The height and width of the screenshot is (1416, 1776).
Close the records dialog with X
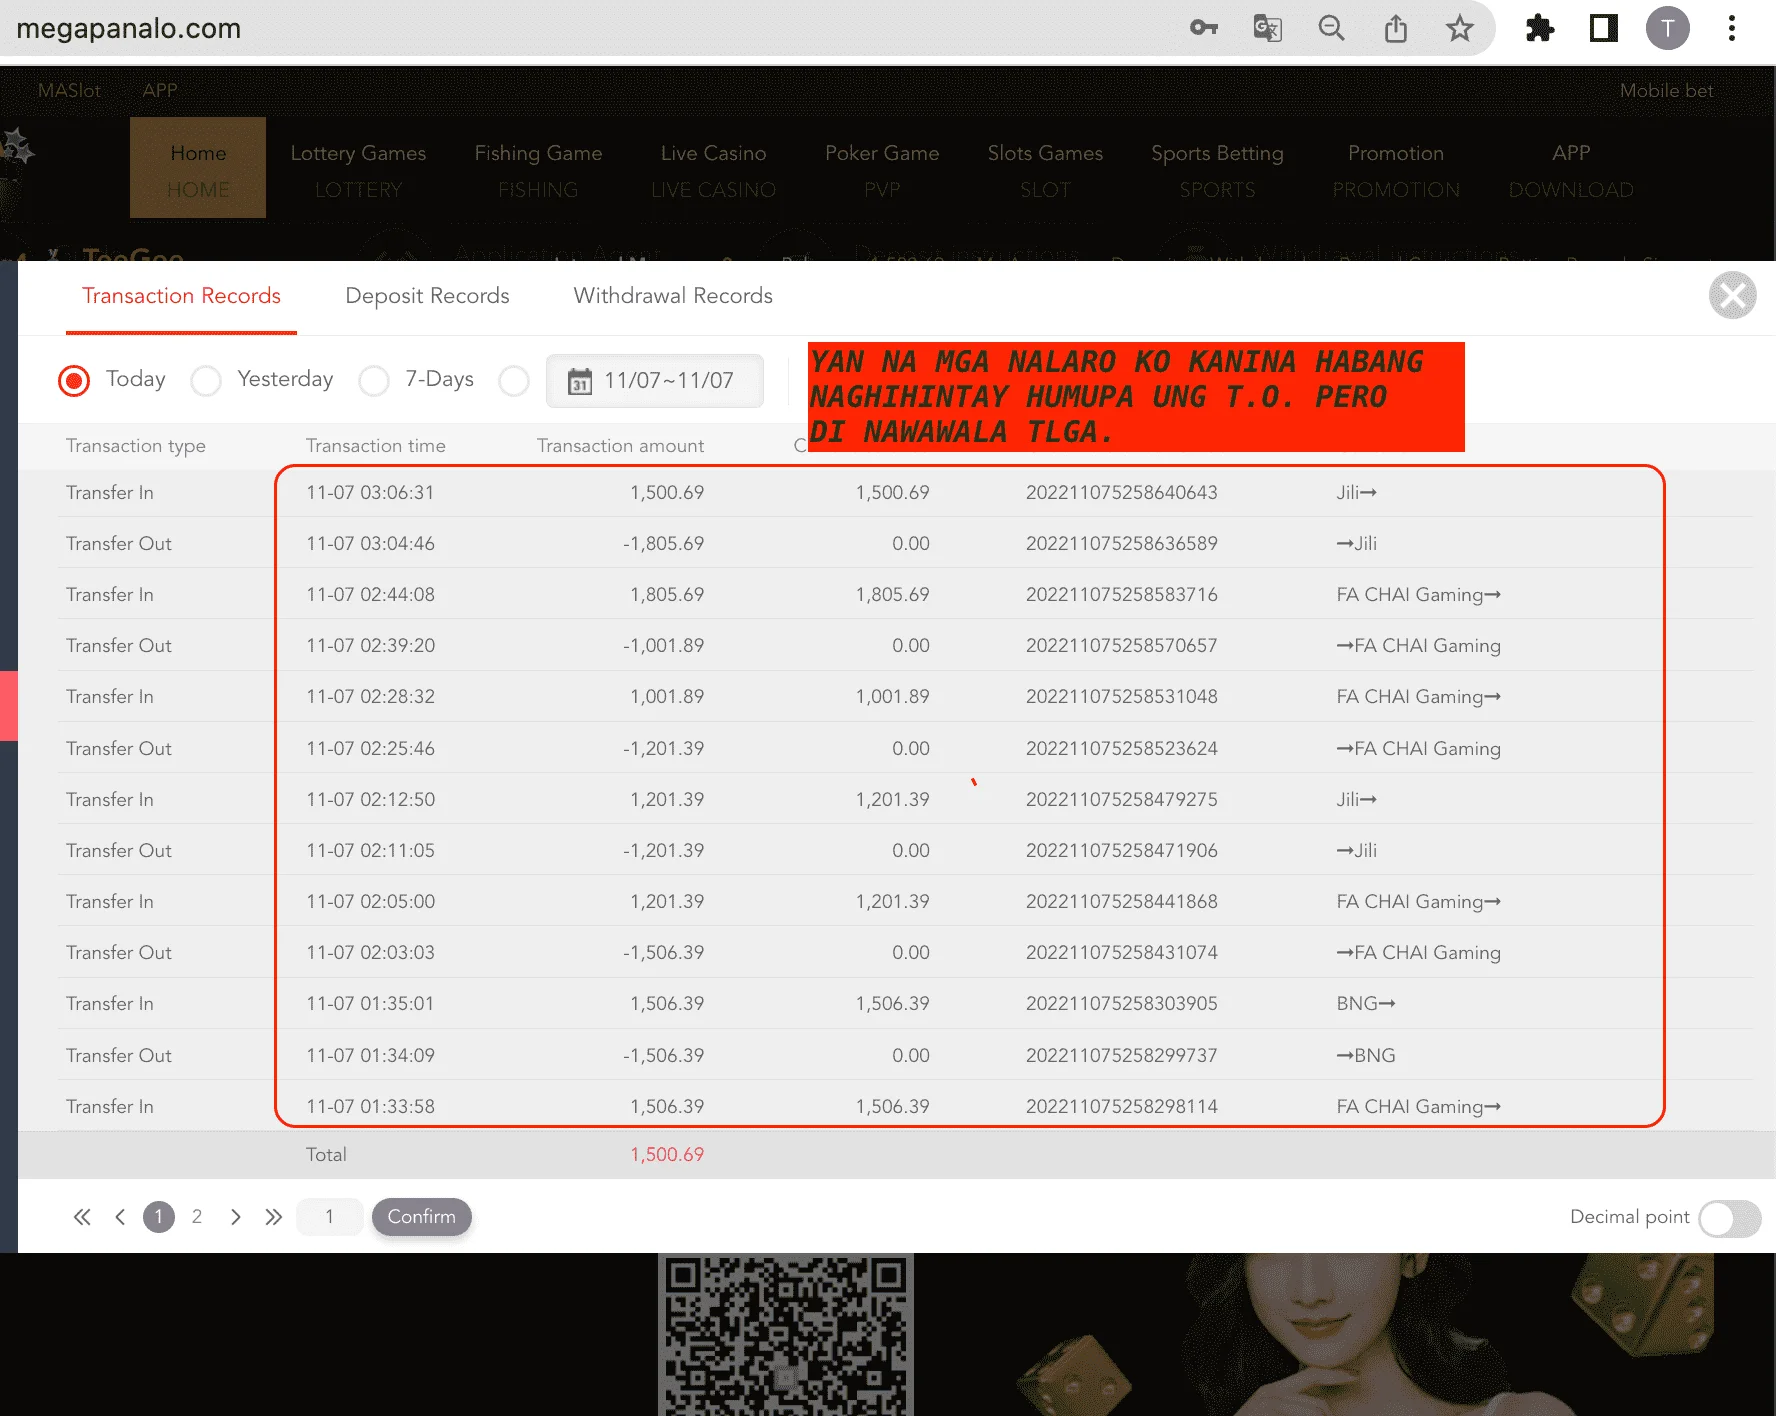1733,295
